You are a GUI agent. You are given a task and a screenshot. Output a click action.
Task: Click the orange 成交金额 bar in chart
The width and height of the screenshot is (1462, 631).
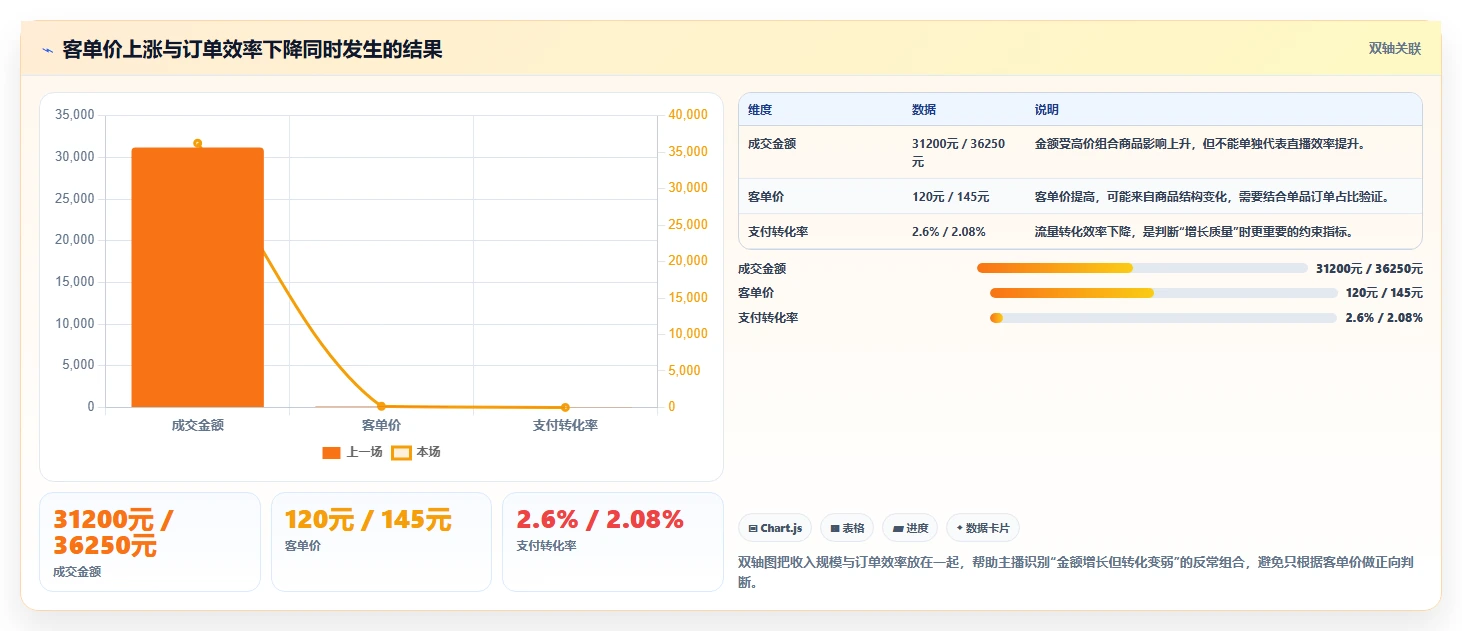click(x=198, y=277)
